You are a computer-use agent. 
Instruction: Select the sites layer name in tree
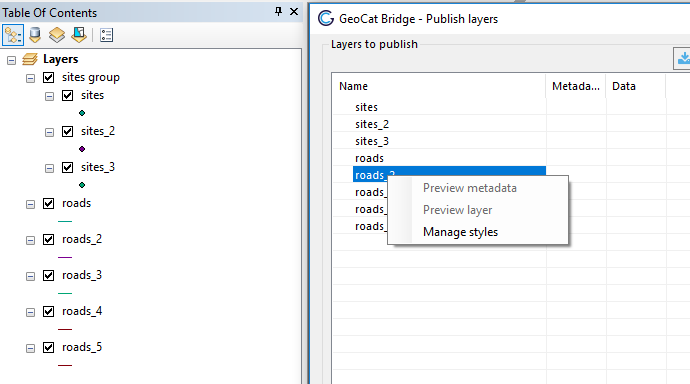tap(92, 95)
